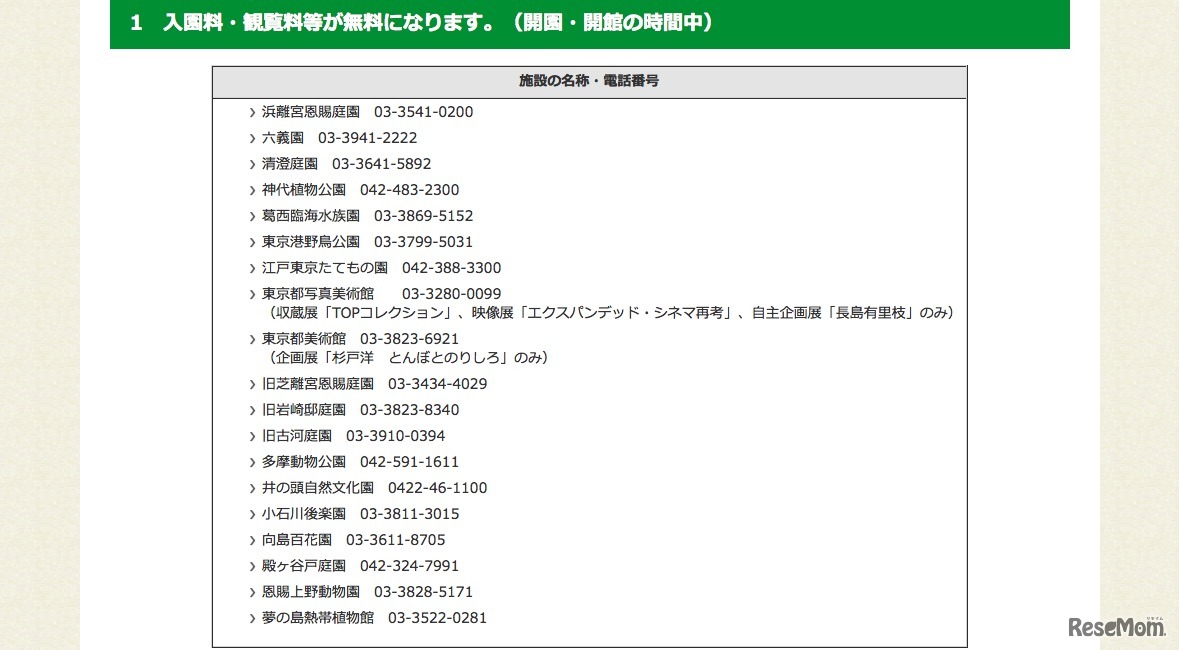
Task: Click the chevron icon beside 浜離宮恩賜庭園
Action: coord(251,111)
